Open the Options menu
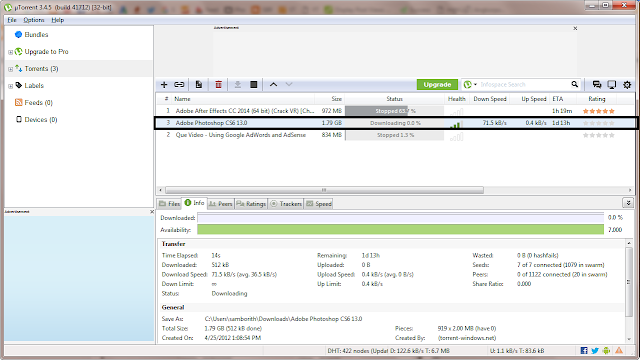The width and height of the screenshot is (640, 360). click(x=33, y=20)
